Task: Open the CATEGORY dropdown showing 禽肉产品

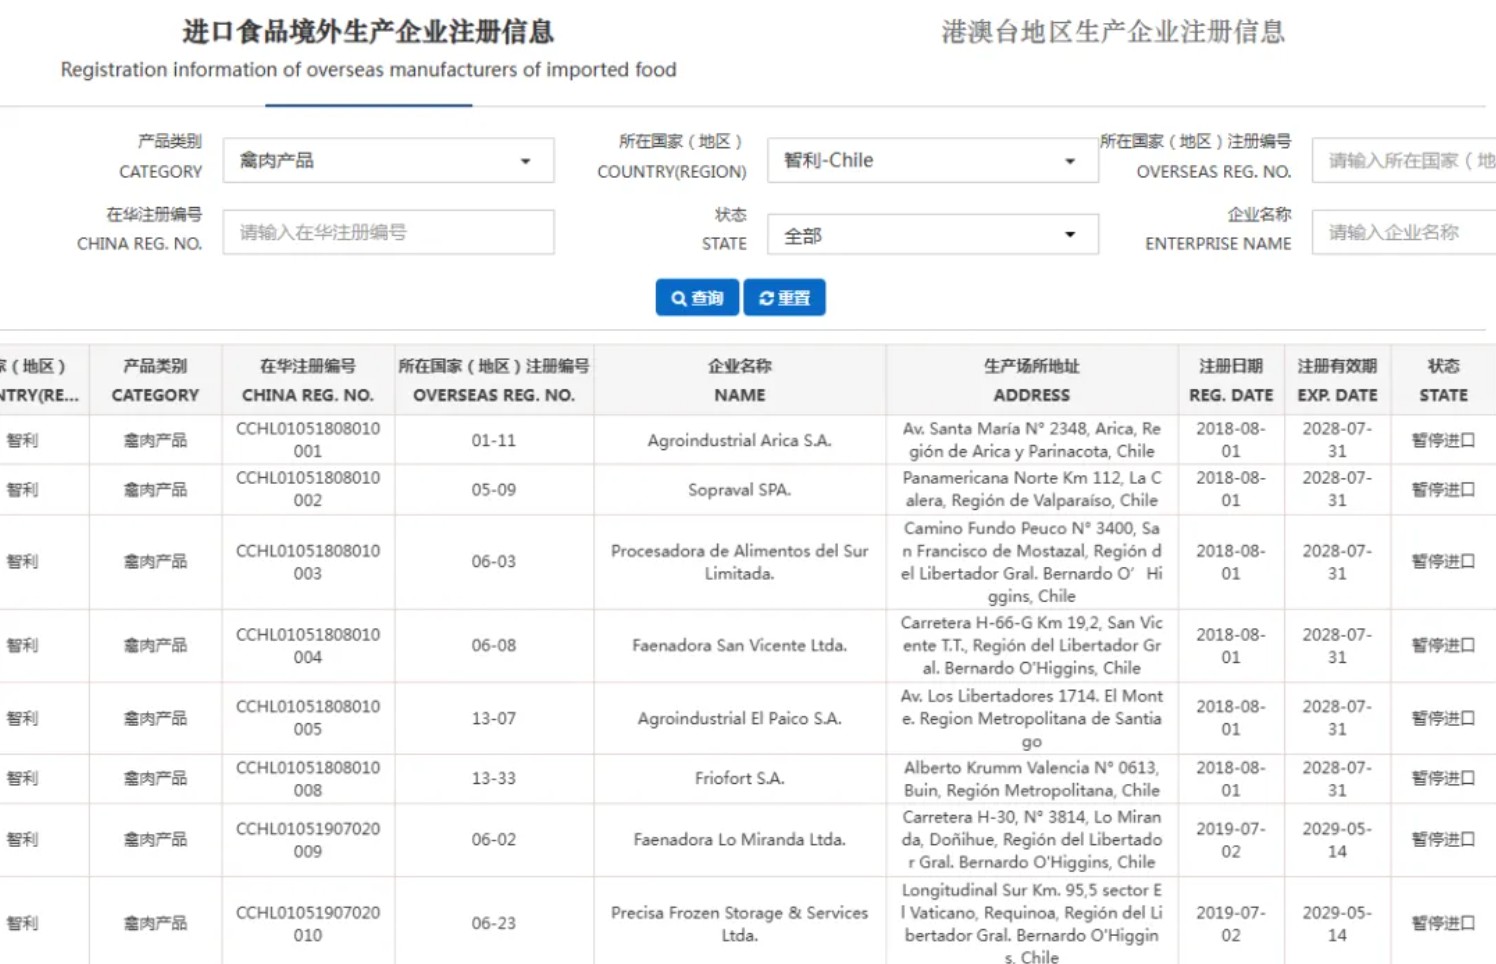Action: coord(388,161)
